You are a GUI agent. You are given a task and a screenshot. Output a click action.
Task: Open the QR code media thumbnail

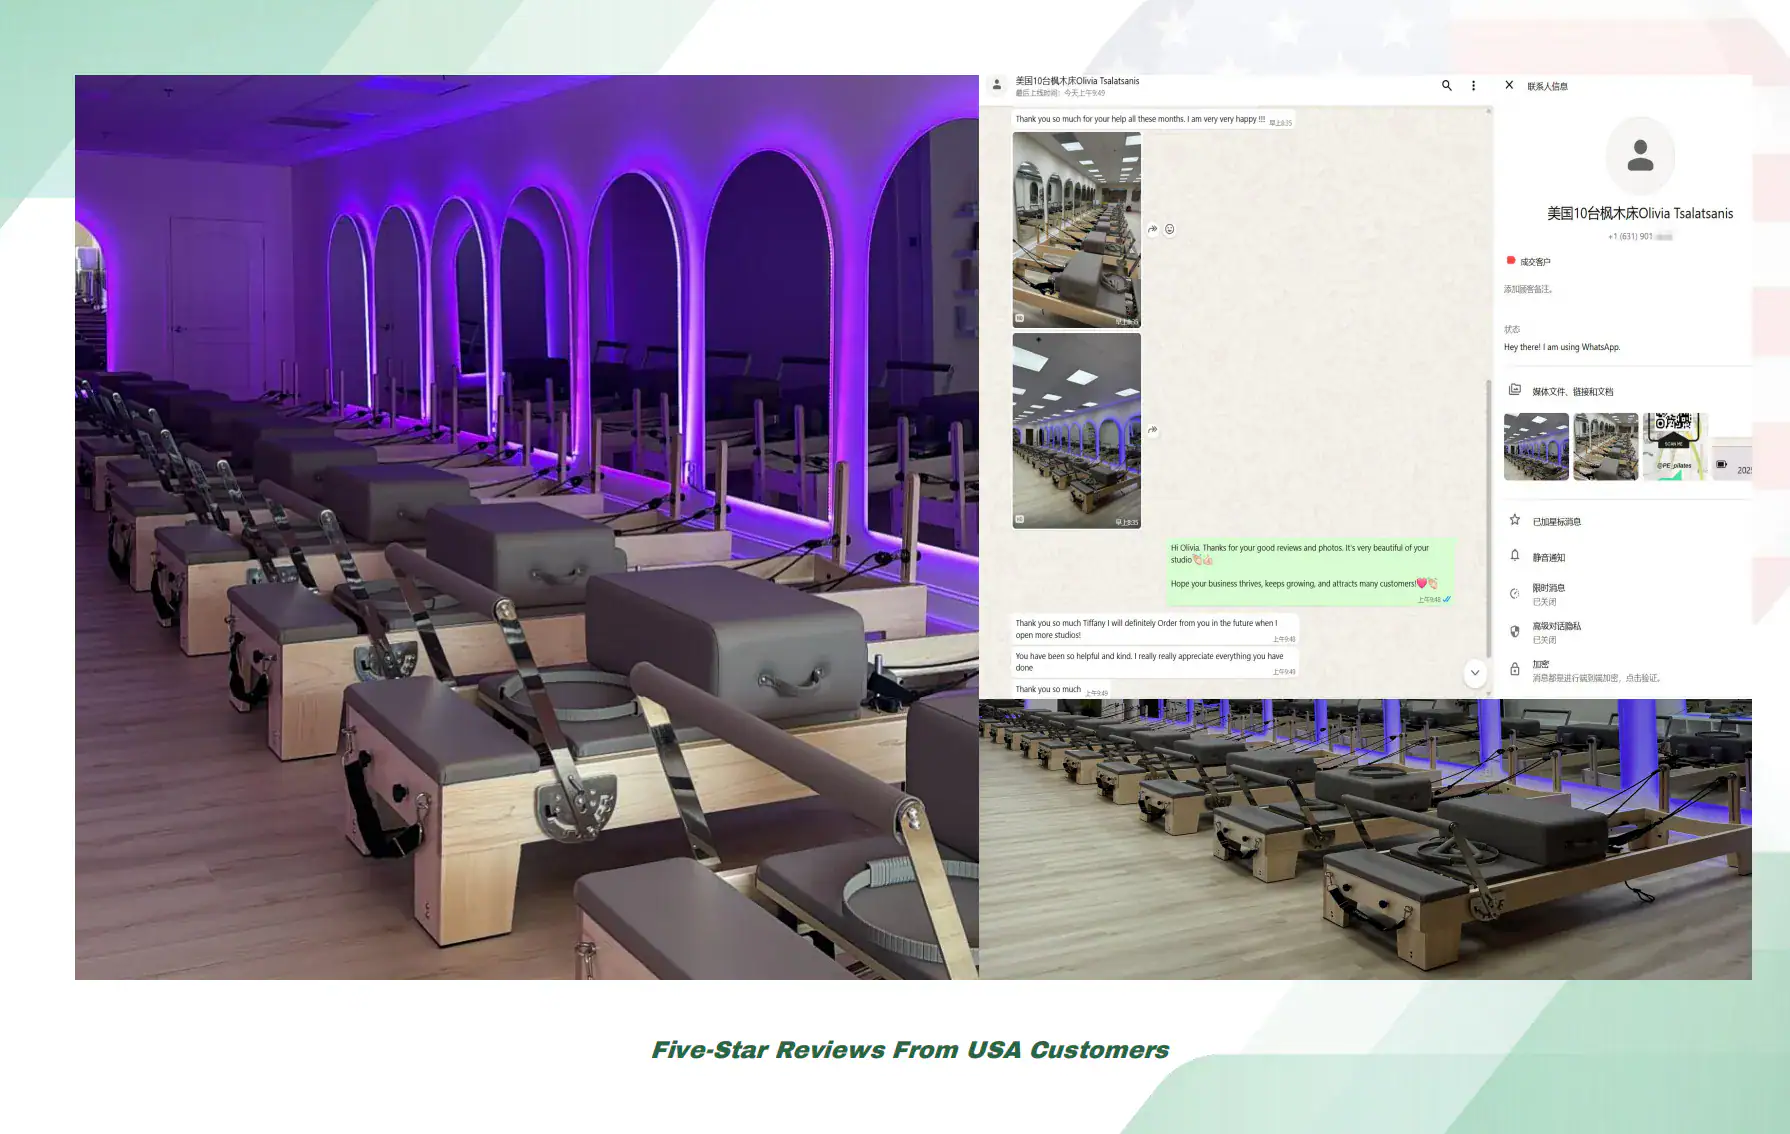[x=1675, y=447]
